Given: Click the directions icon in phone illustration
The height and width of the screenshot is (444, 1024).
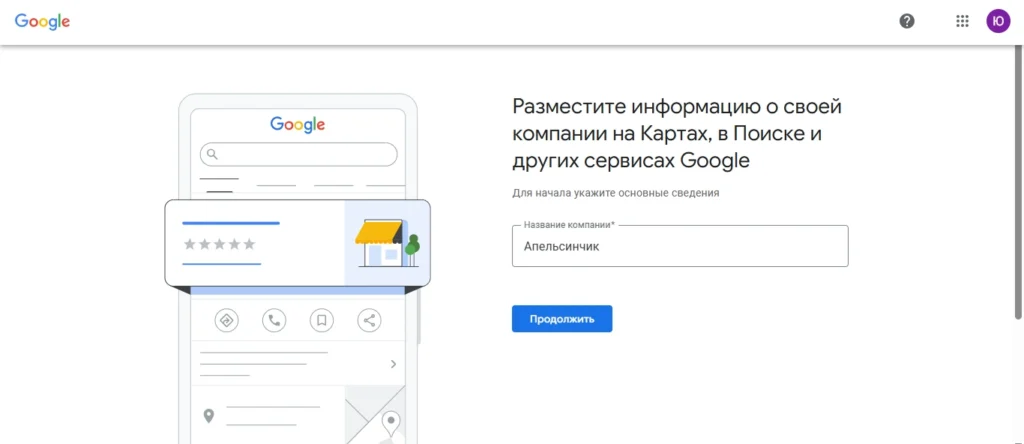Looking at the screenshot, I should point(227,321).
